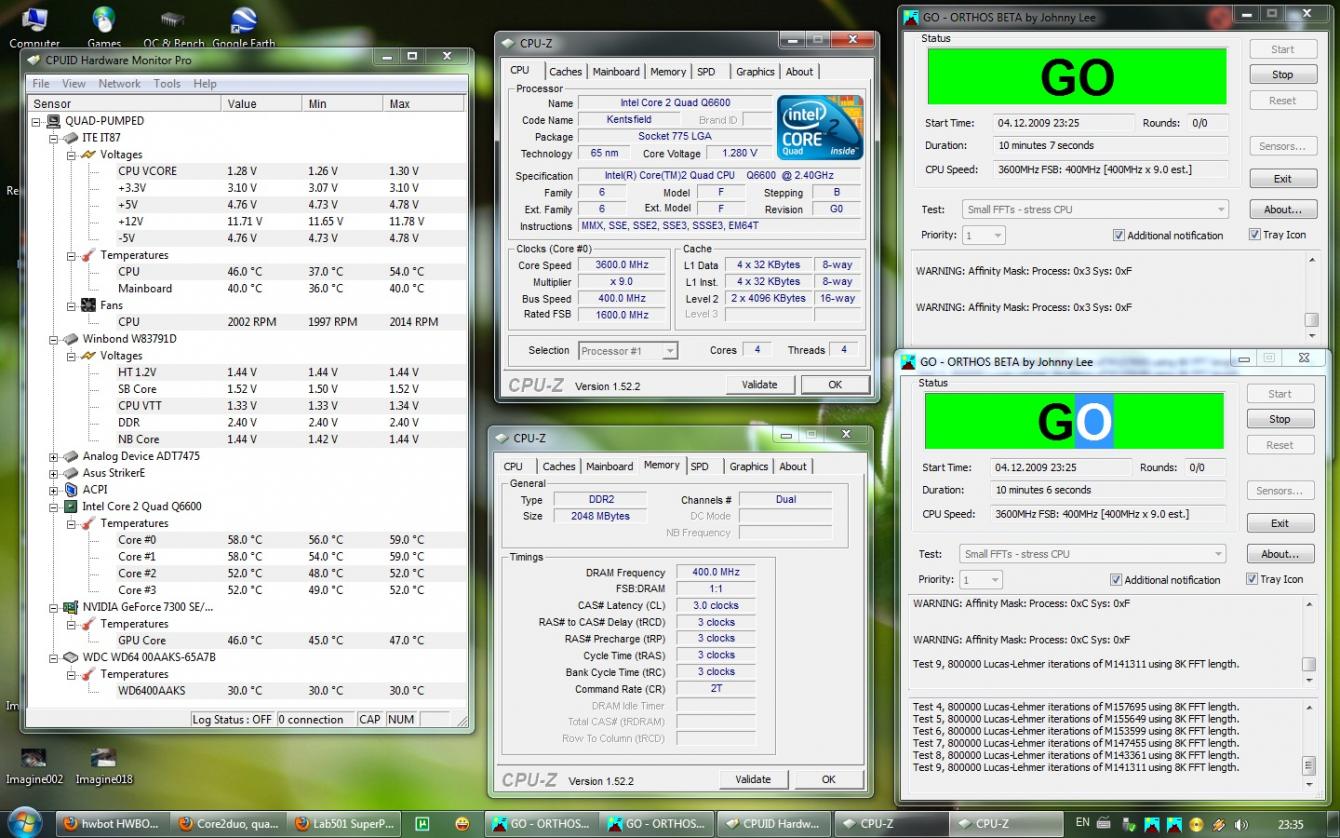Open the Windows Start orb

pyautogui.click(x=24, y=822)
